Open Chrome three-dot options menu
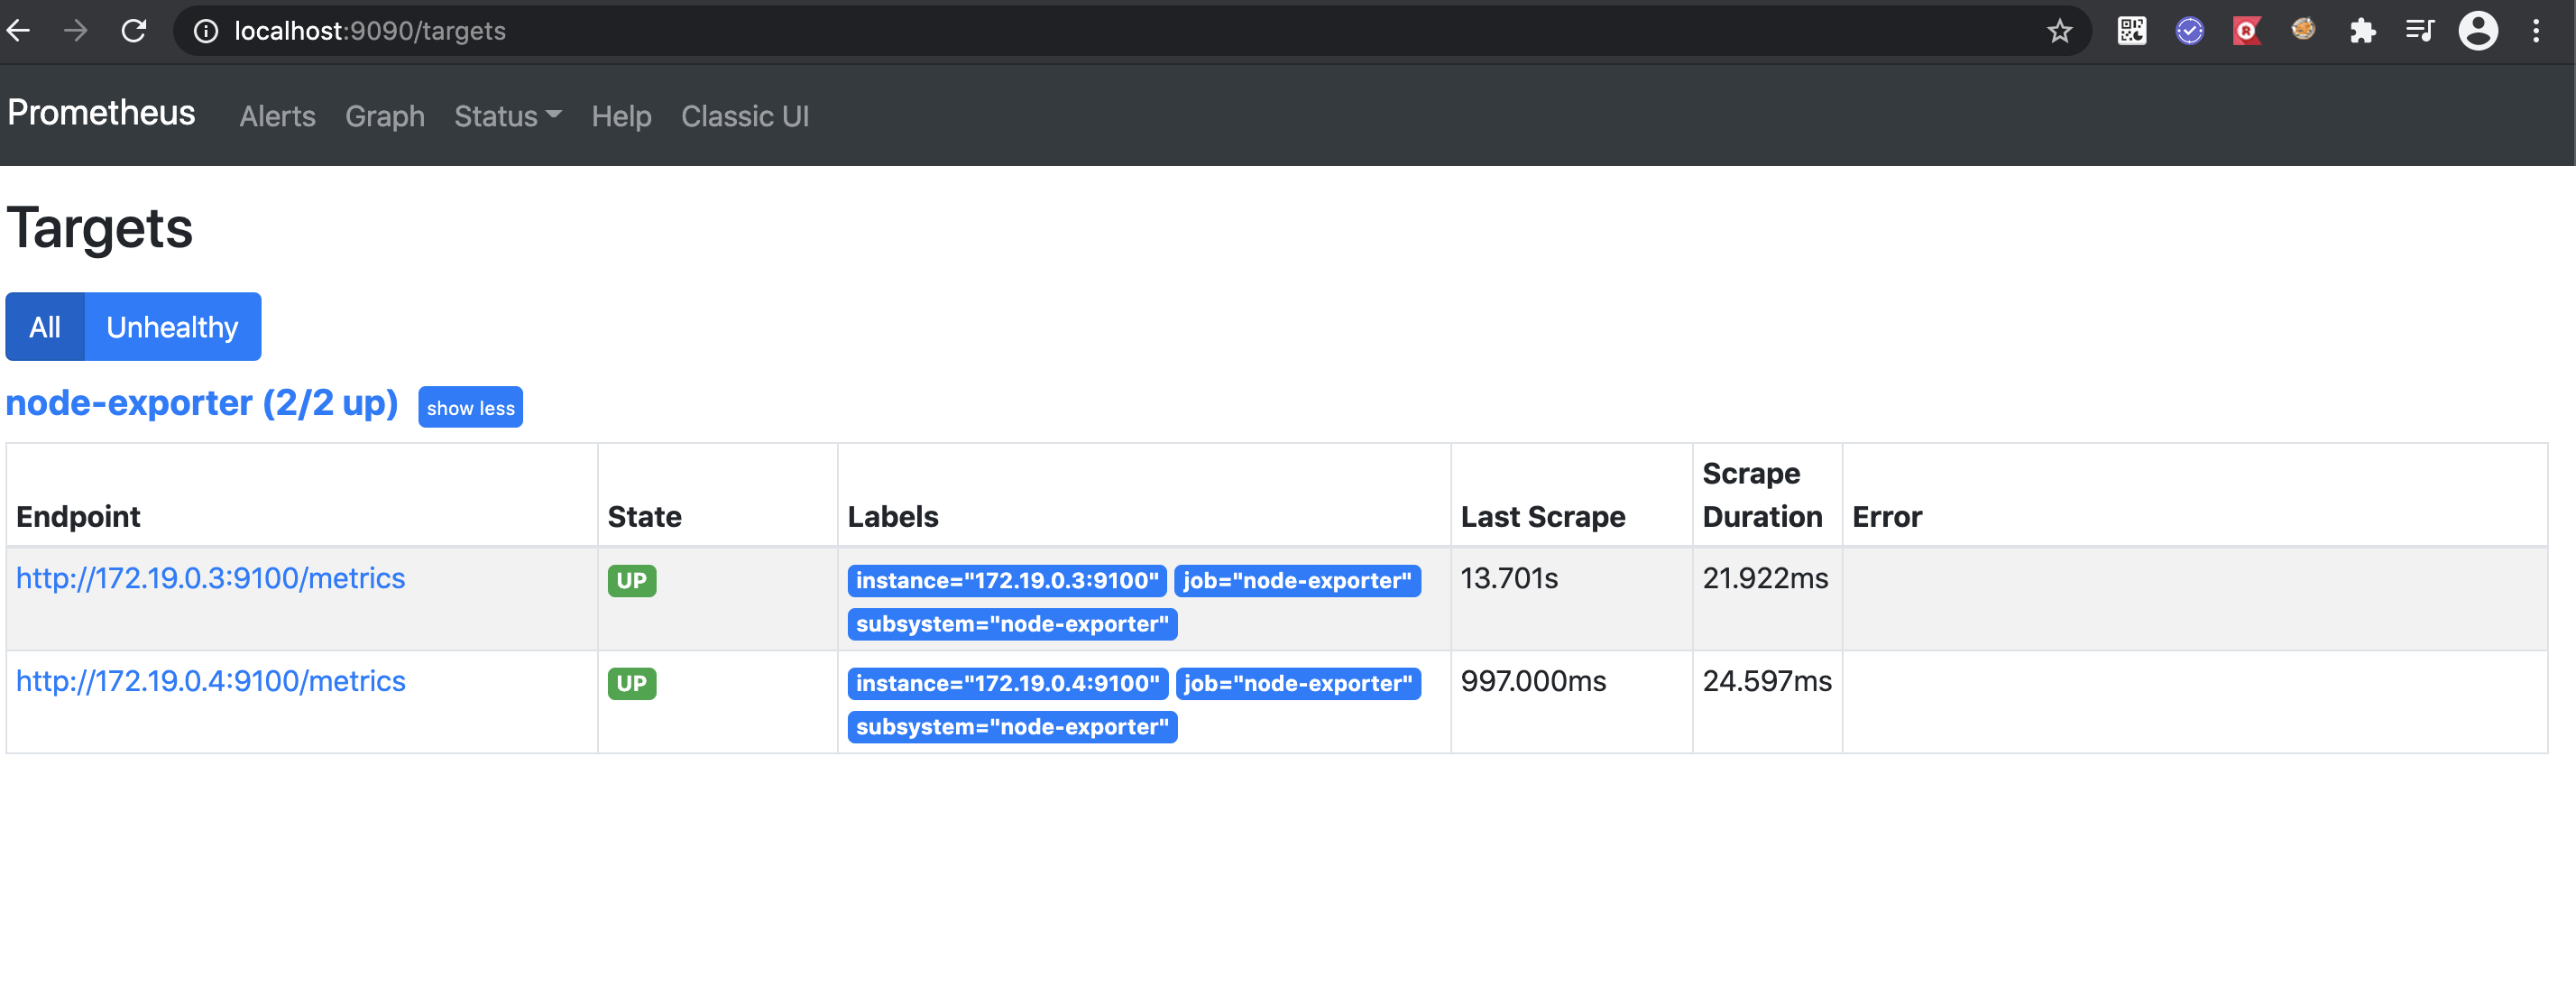Screen dimensions: 2576x987 (x=2535, y=31)
